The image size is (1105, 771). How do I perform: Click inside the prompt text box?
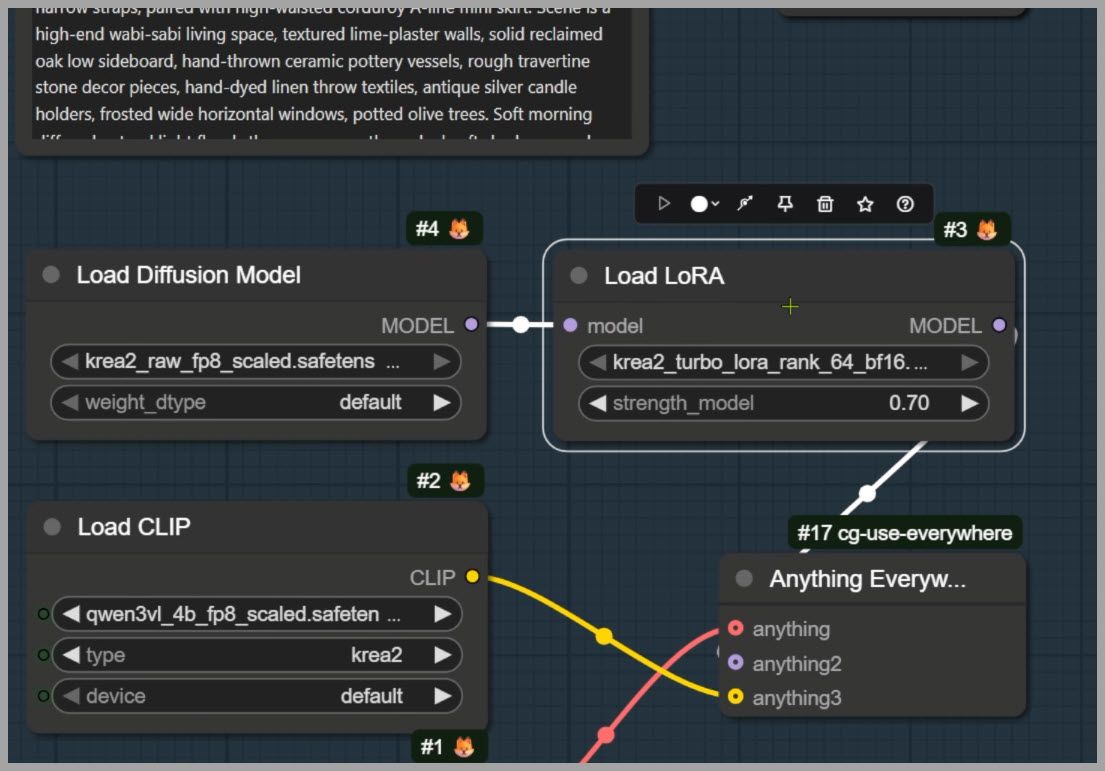(331, 74)
